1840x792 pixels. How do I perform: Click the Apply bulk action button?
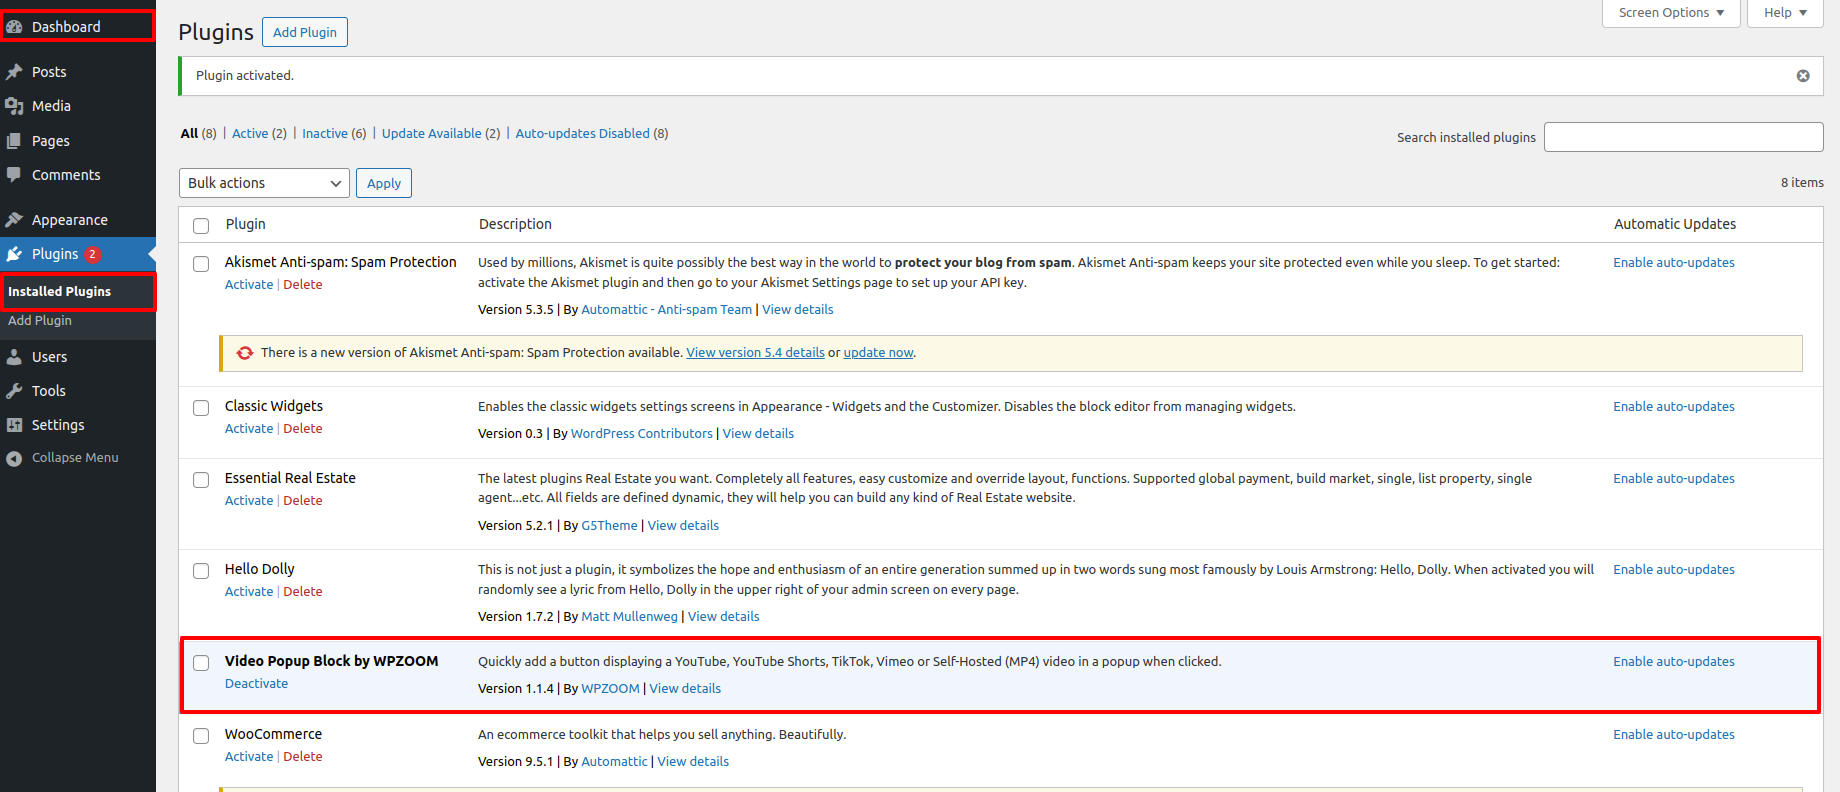click(x=384, y=183)
